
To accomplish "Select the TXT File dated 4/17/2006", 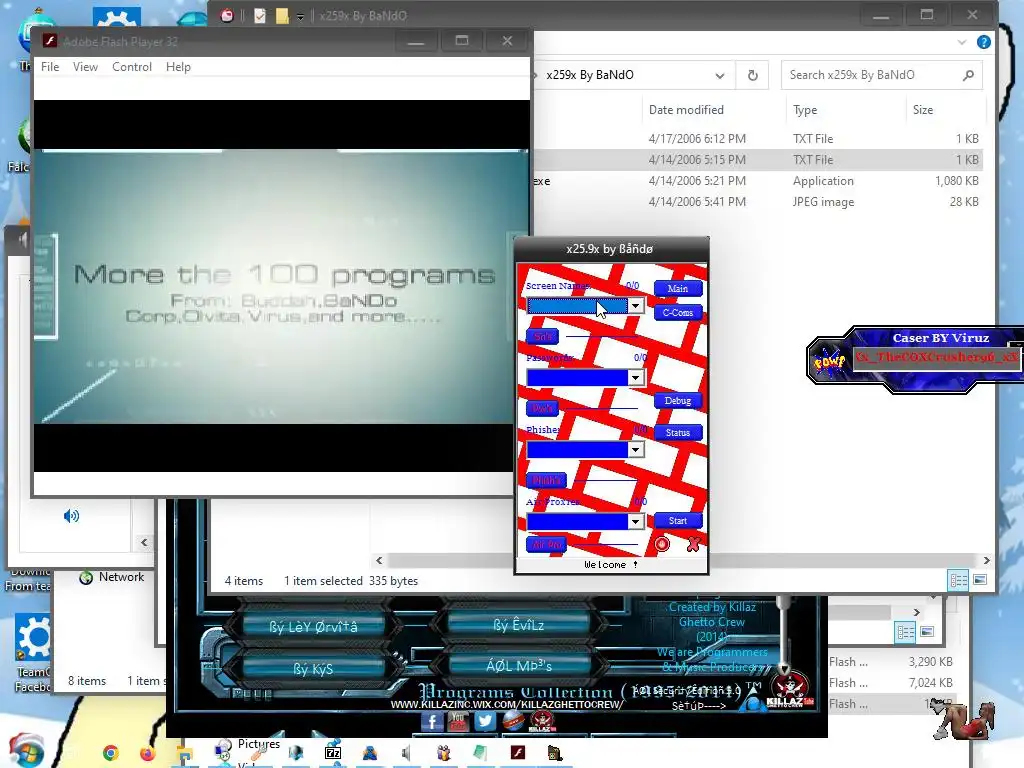I will pyautogui.click(x=758, y=138).
